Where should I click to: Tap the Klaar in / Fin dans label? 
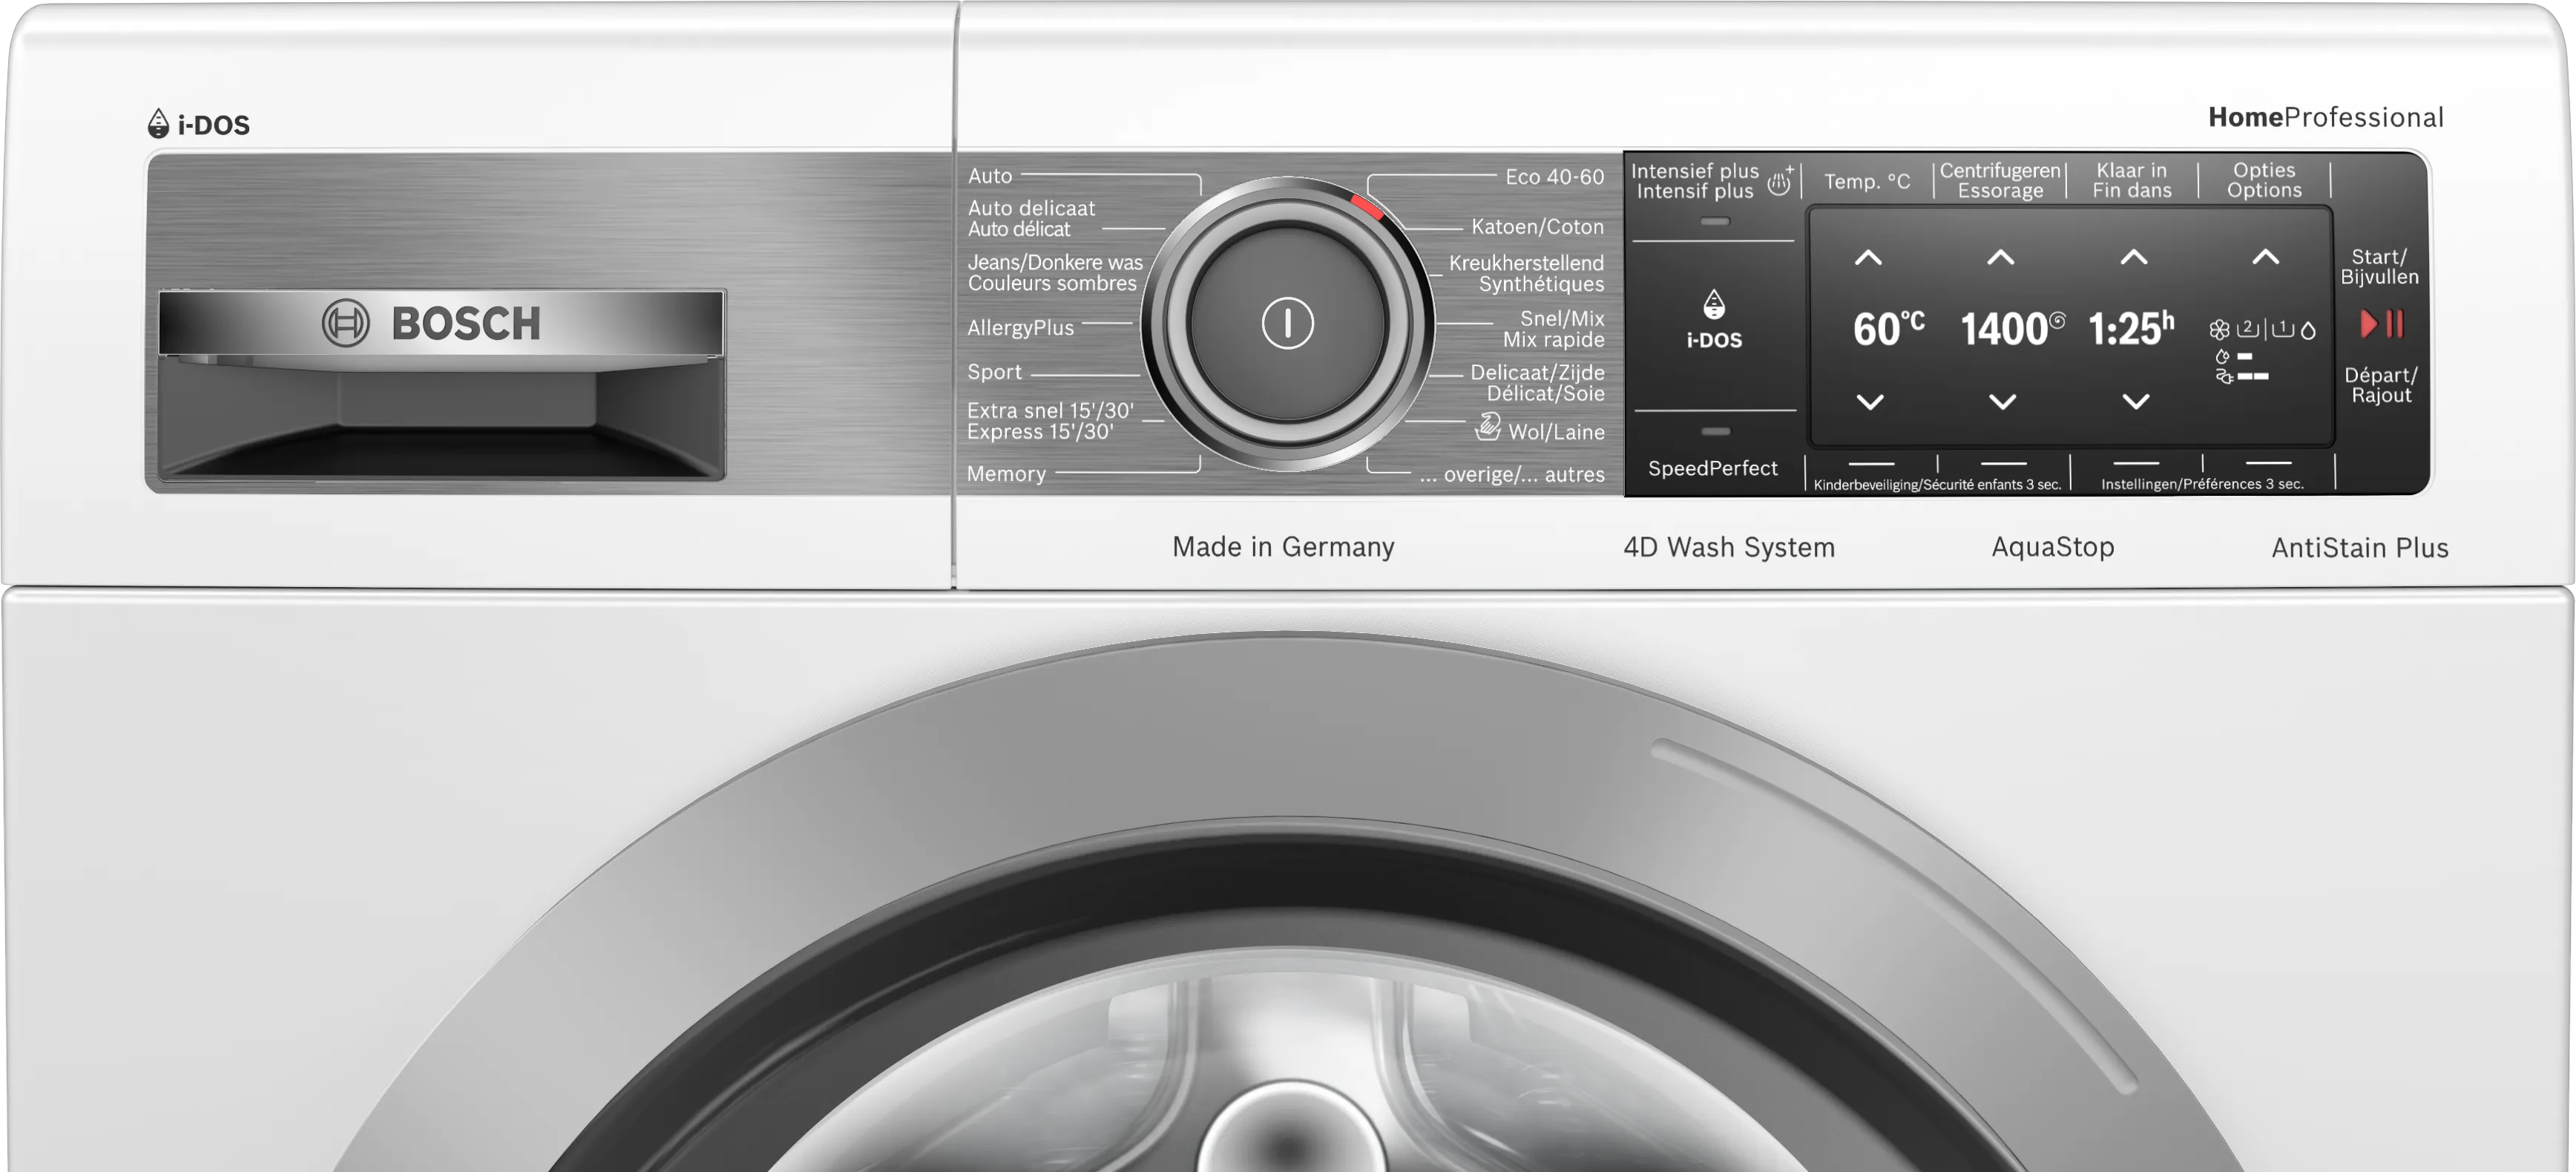tap(2132, 180)
